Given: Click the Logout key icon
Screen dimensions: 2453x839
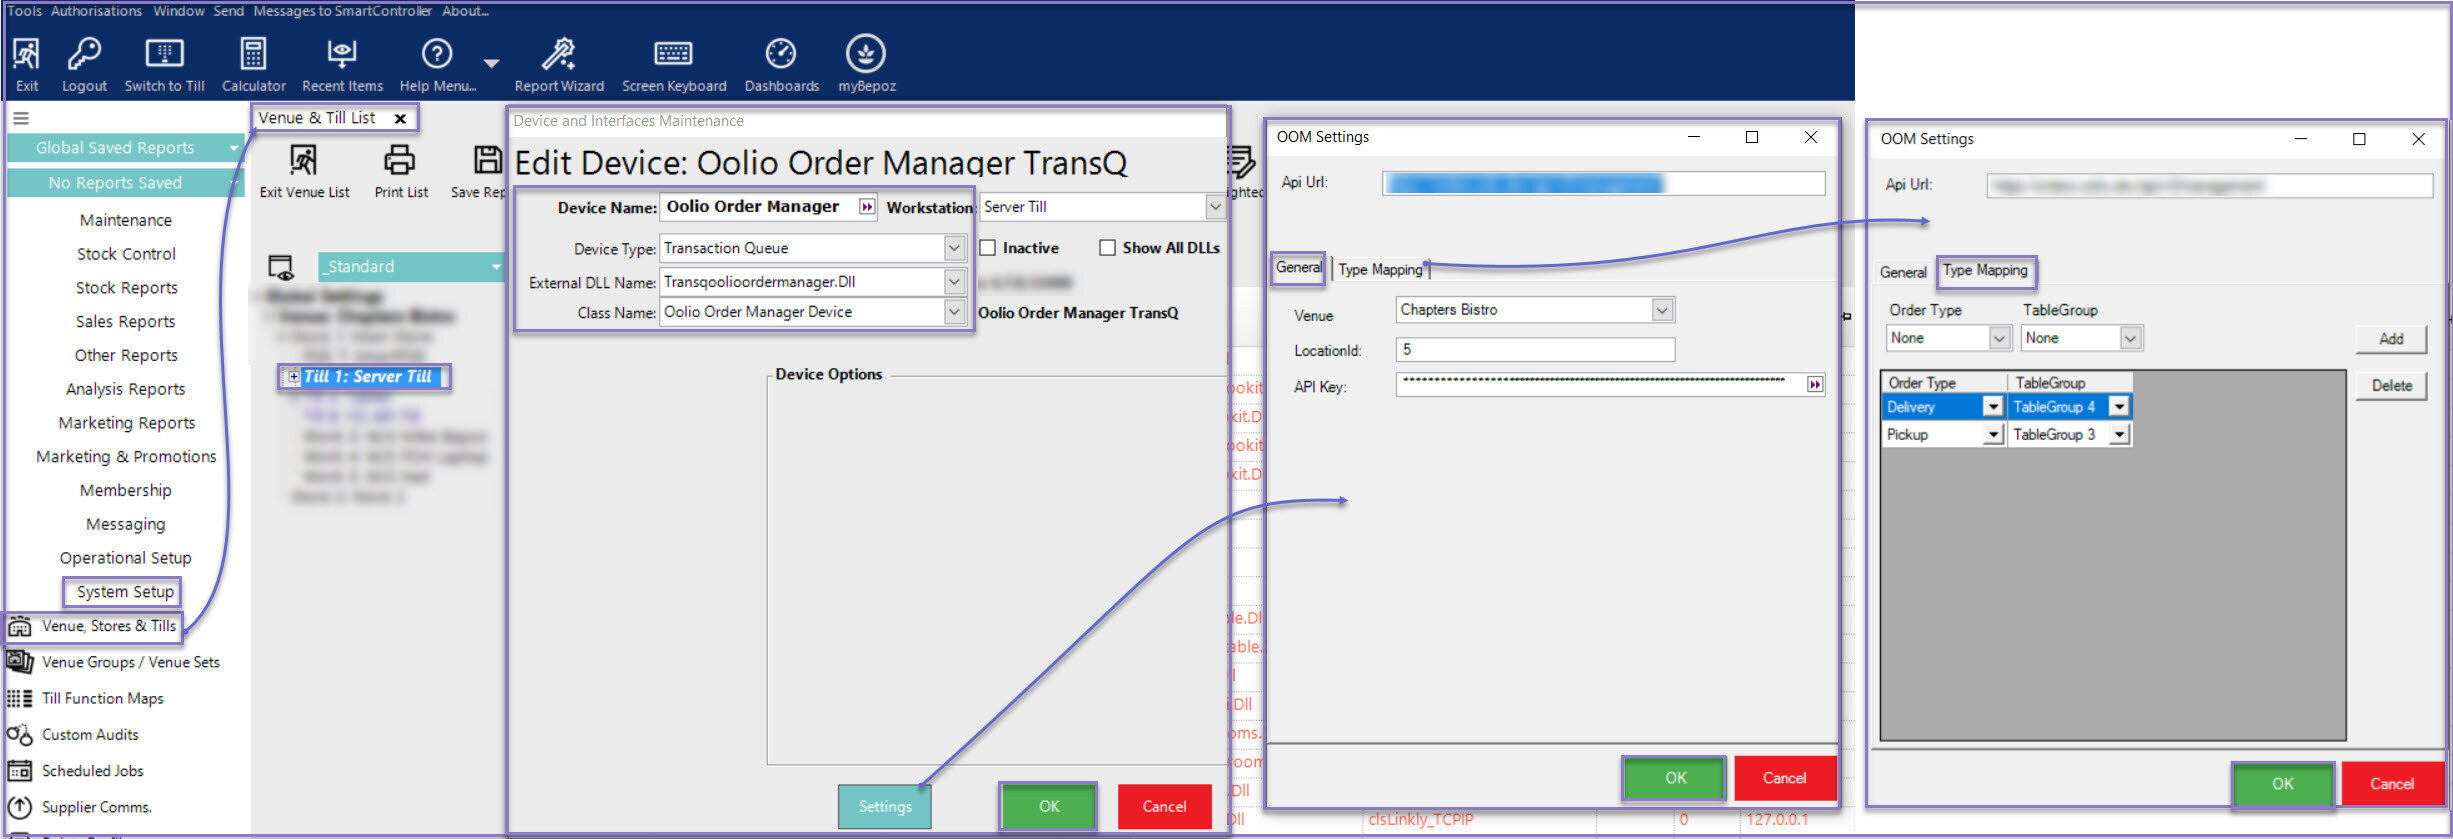Looking at the screenshot, I should [84, 54].
